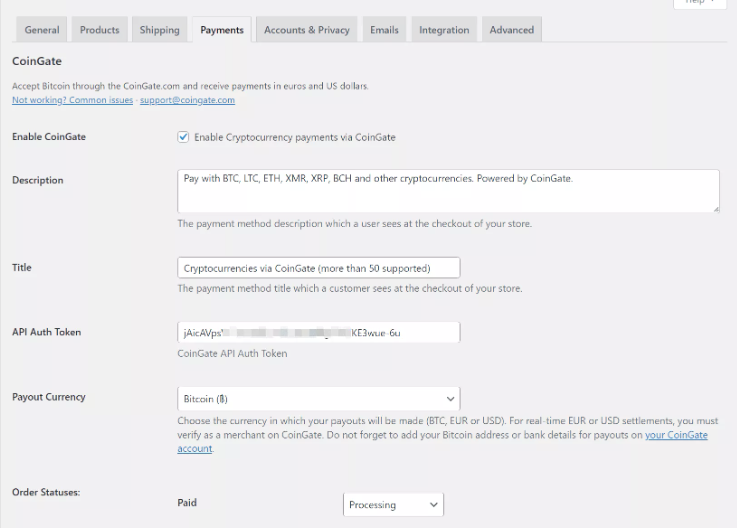Click the 'CoinGate API Auth Token' helper text
737x528 pixels.
(232, 354)
